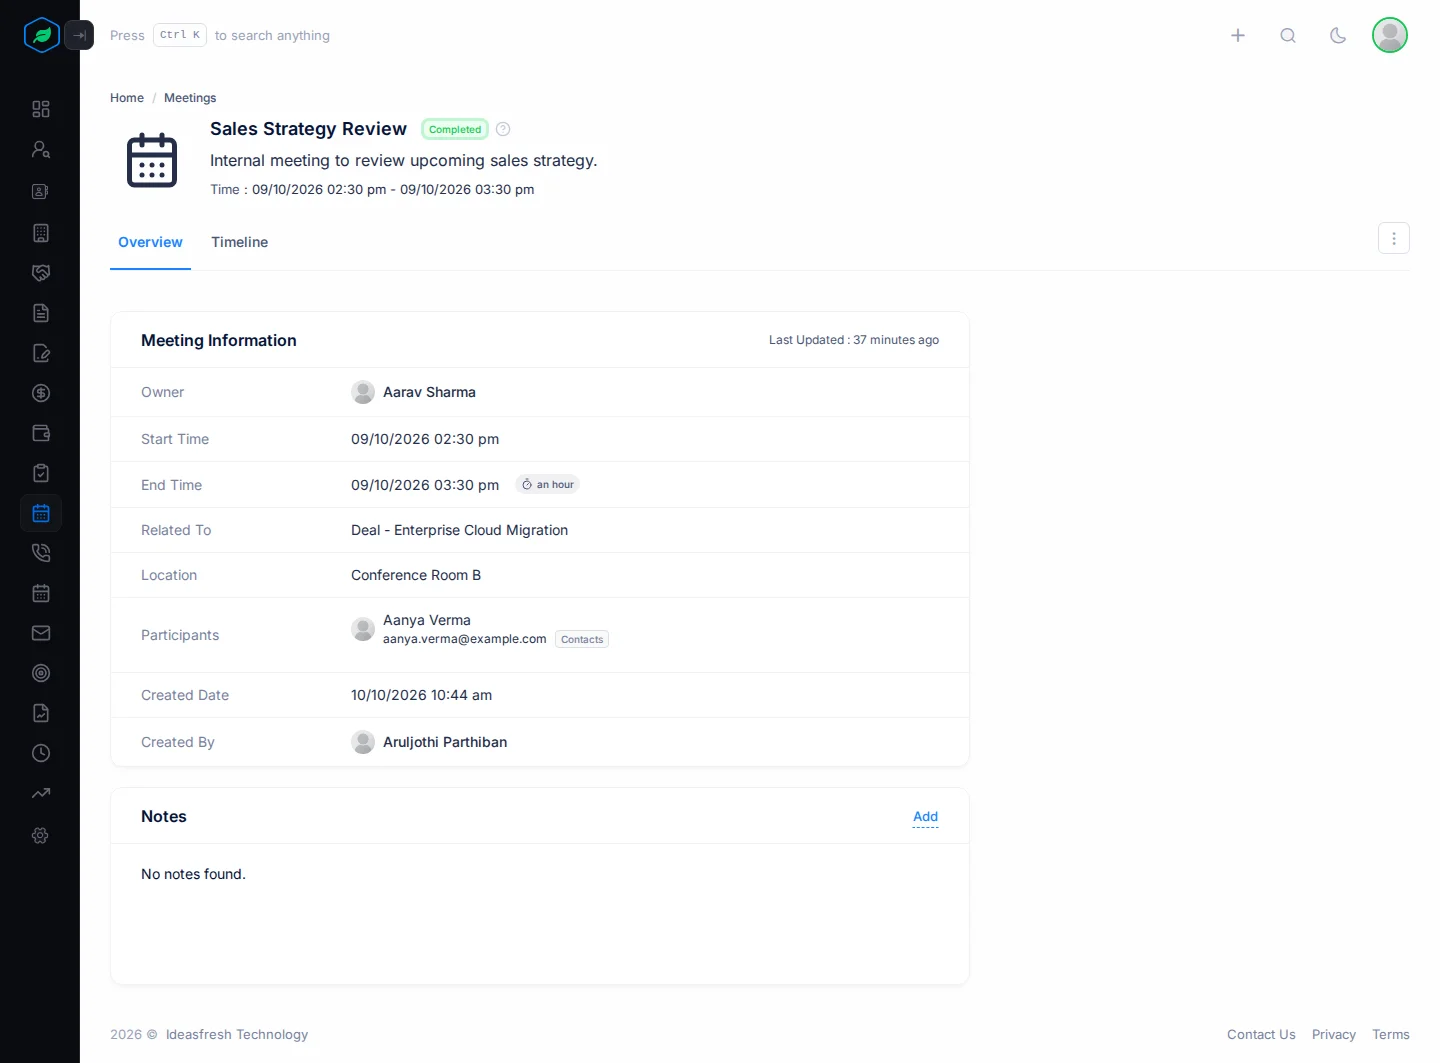Go to Meetings in the breadcrumb

pos(190,98)
